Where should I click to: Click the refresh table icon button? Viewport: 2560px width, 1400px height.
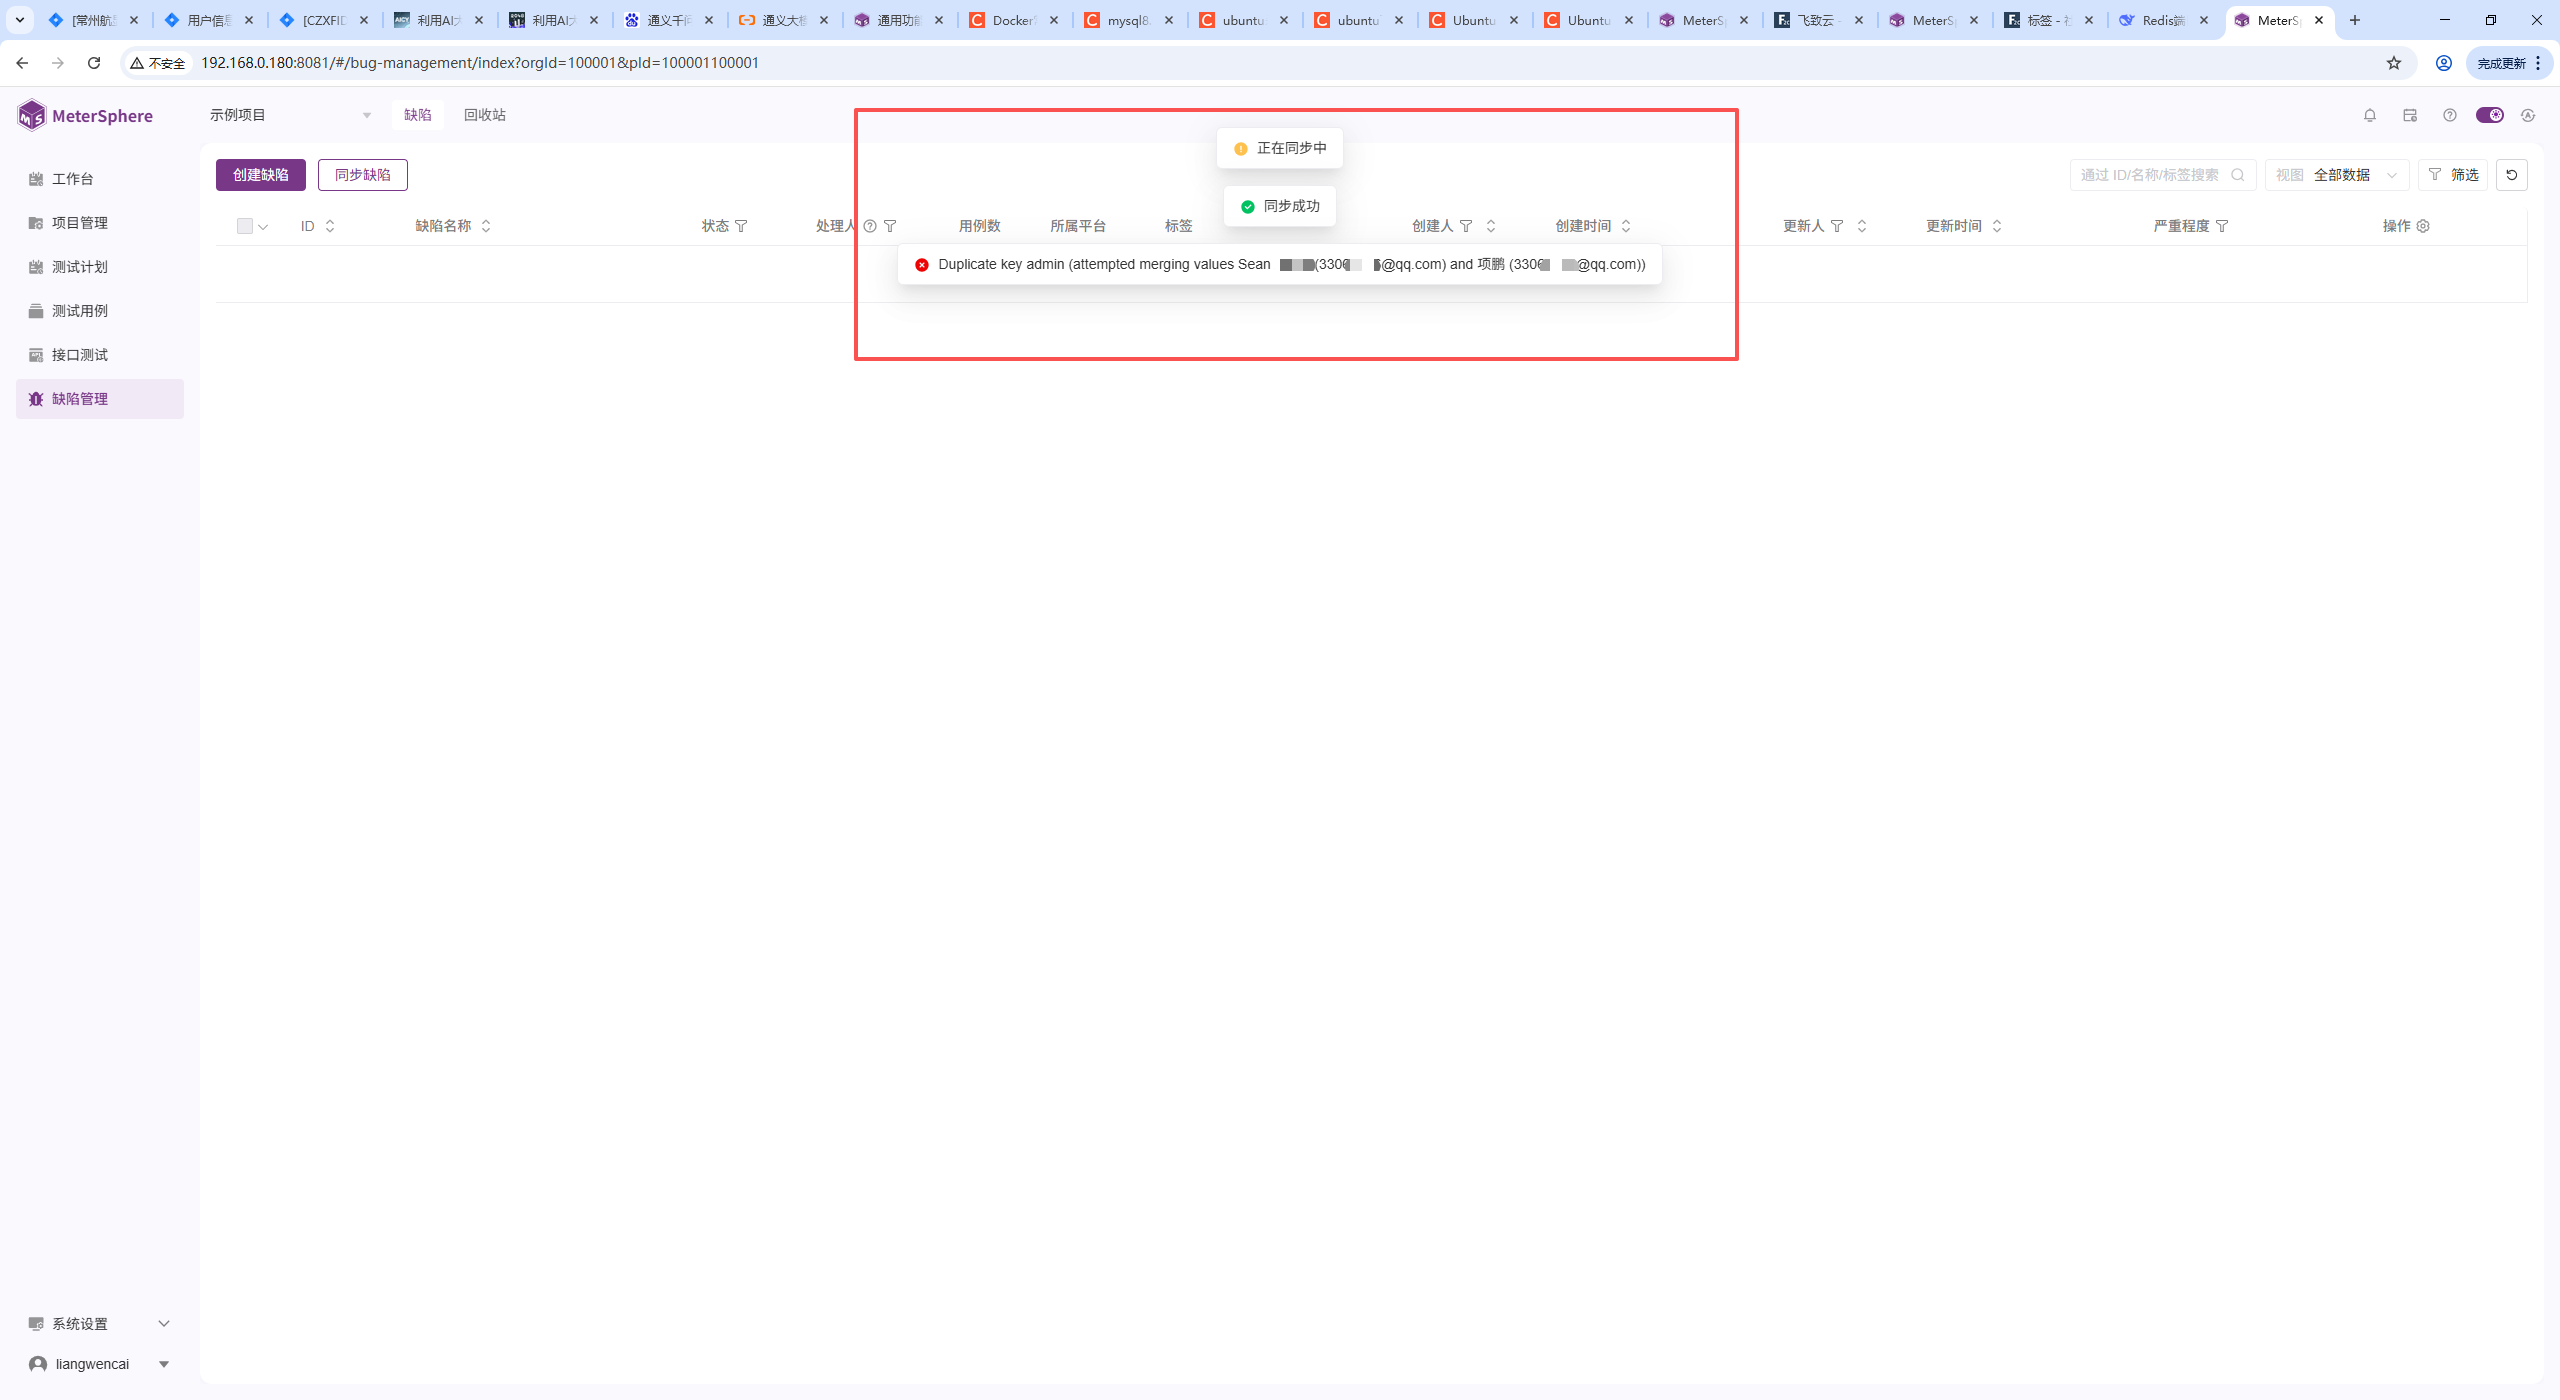(2511, 175)
